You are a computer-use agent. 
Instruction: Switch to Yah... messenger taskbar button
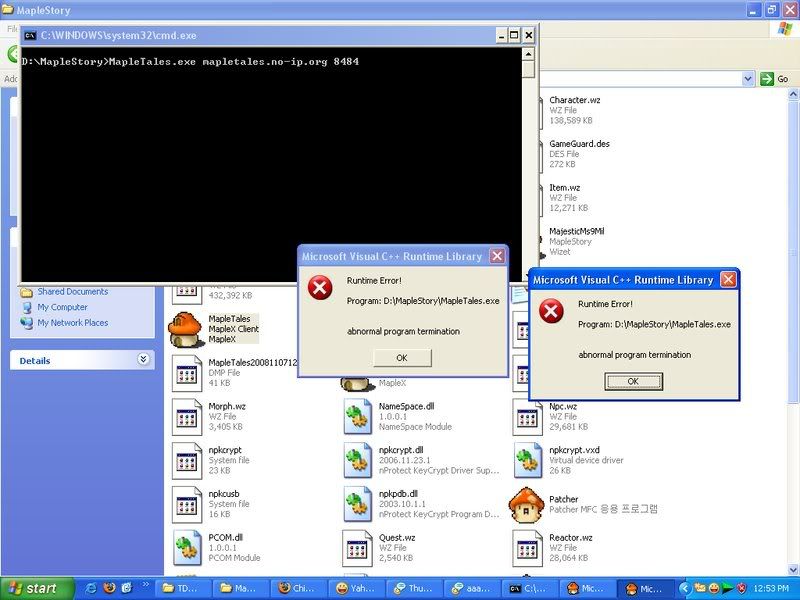(357, 589)
